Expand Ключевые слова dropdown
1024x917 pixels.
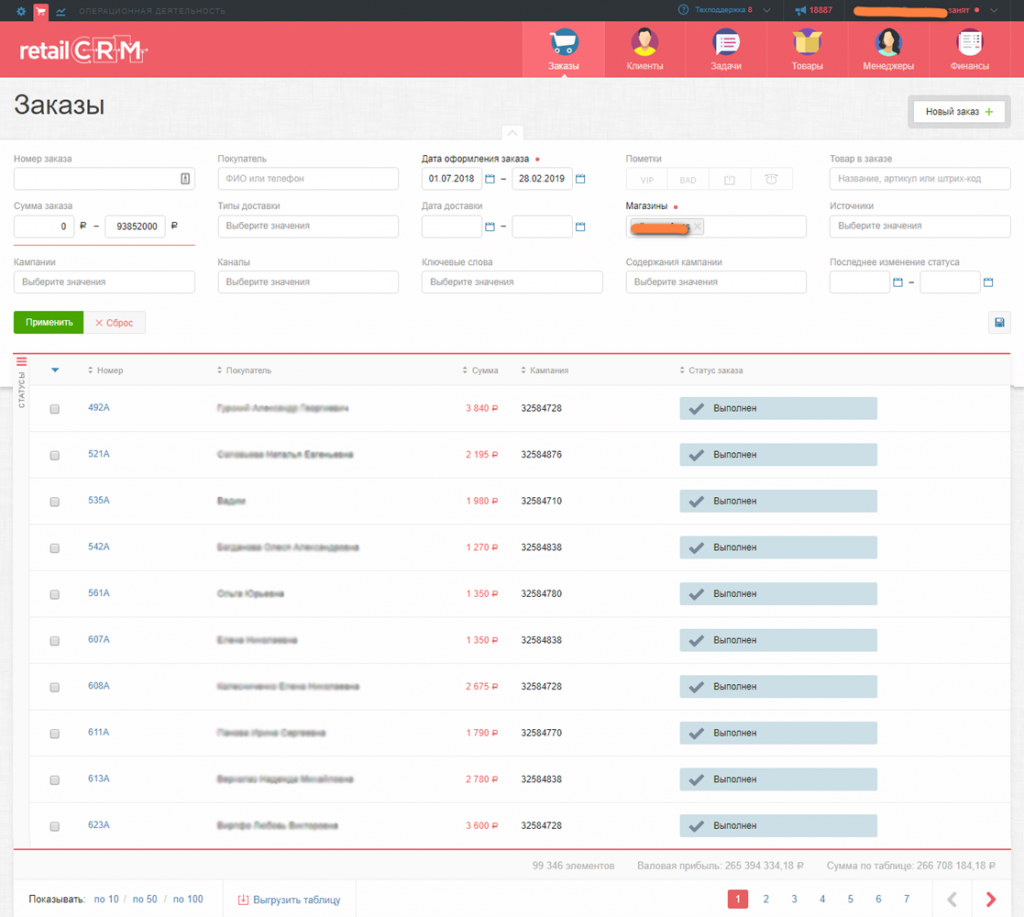[x=512, y=282]
